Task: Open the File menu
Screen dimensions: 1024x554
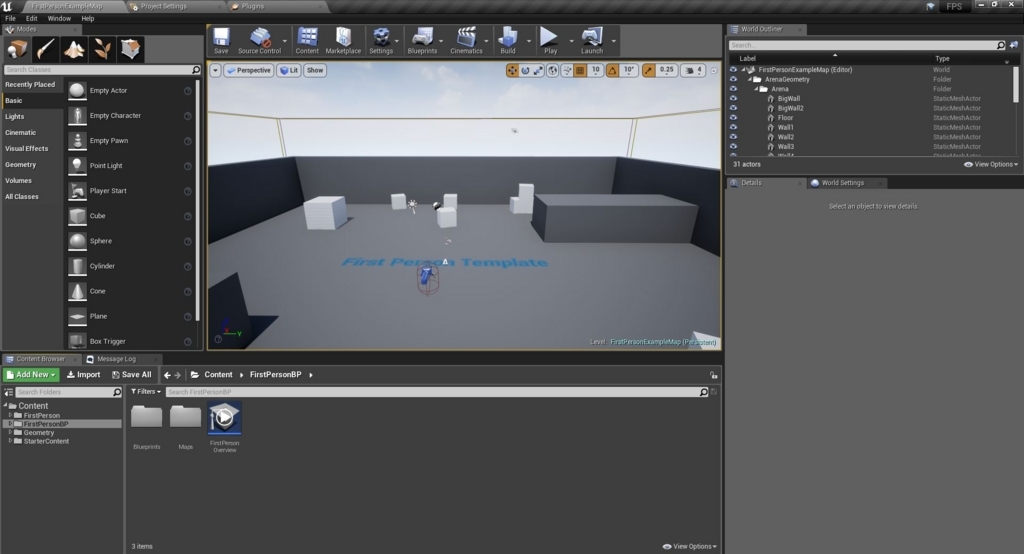Action: (x=10, y=18)
